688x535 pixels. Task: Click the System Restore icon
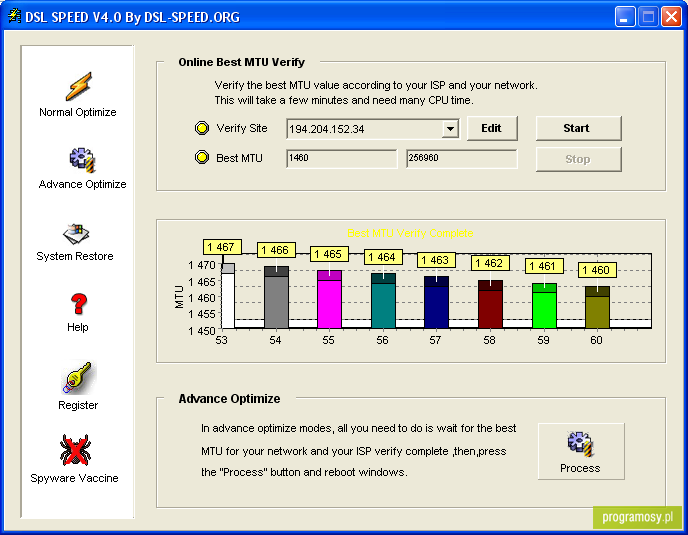click(76, 234)
